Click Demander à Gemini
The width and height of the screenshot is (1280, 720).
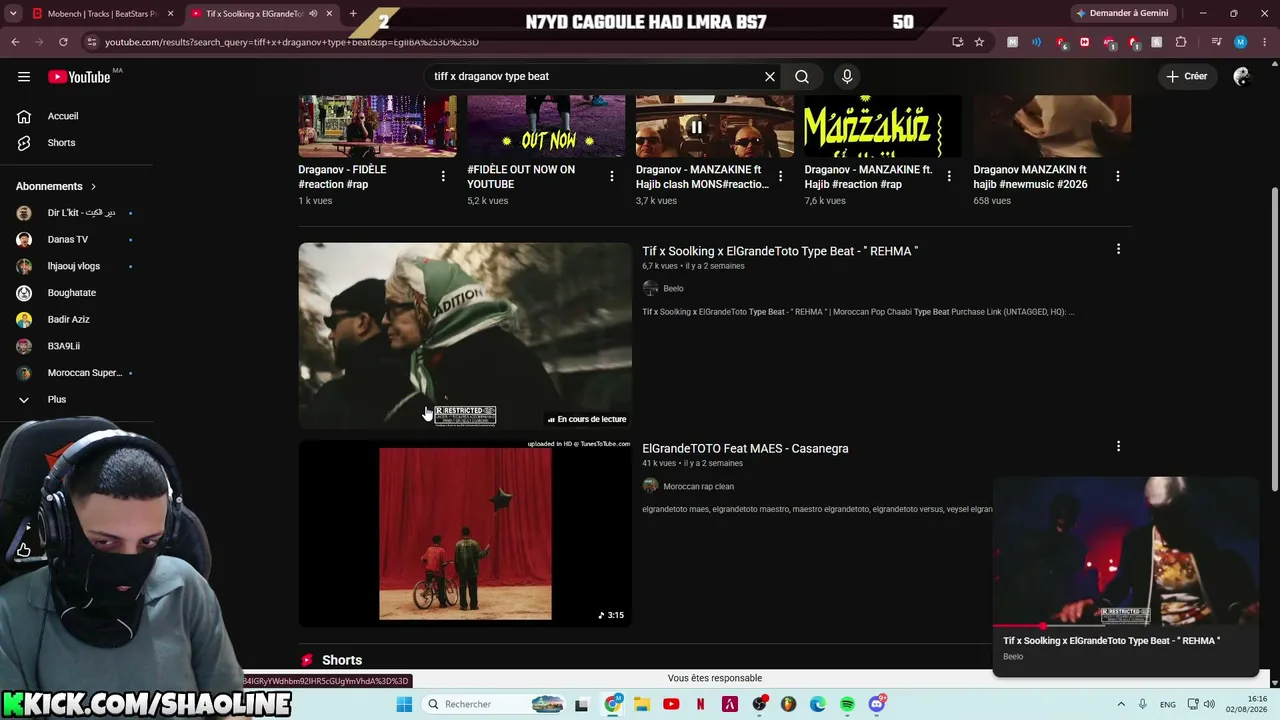click(x=1121, y=13)
